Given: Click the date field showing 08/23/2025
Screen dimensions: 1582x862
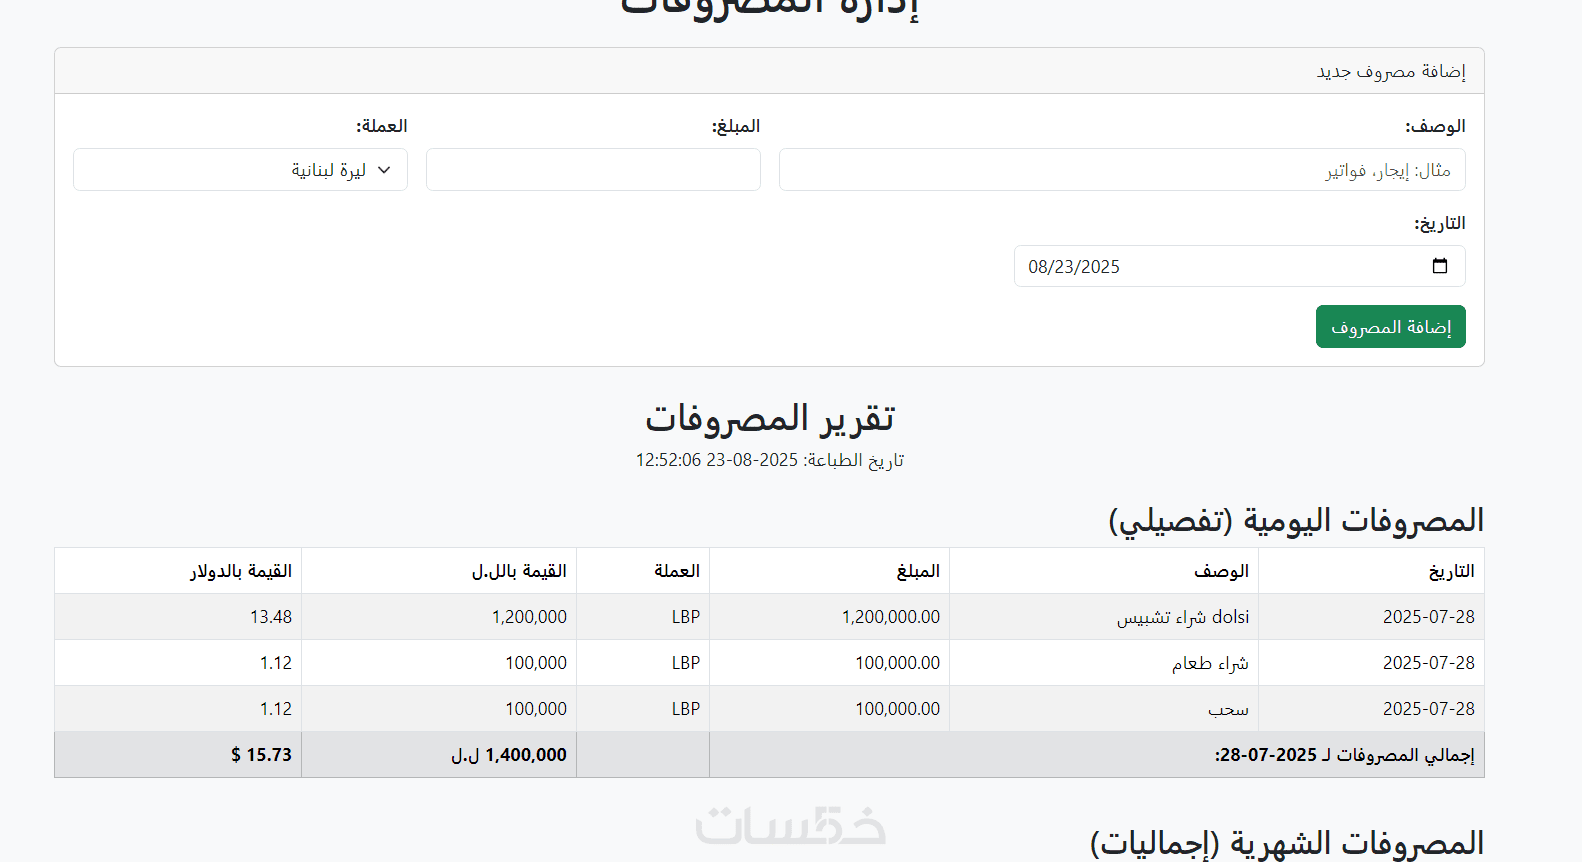Looking at the screenshot, I should [1240, 266].
